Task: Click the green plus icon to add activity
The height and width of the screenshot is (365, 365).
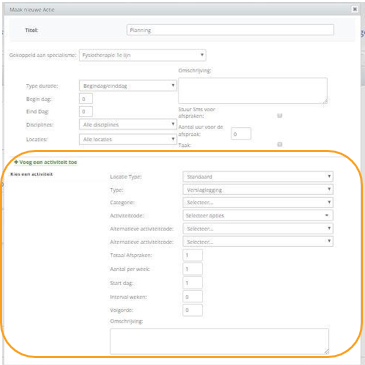Action: (16, 162)
